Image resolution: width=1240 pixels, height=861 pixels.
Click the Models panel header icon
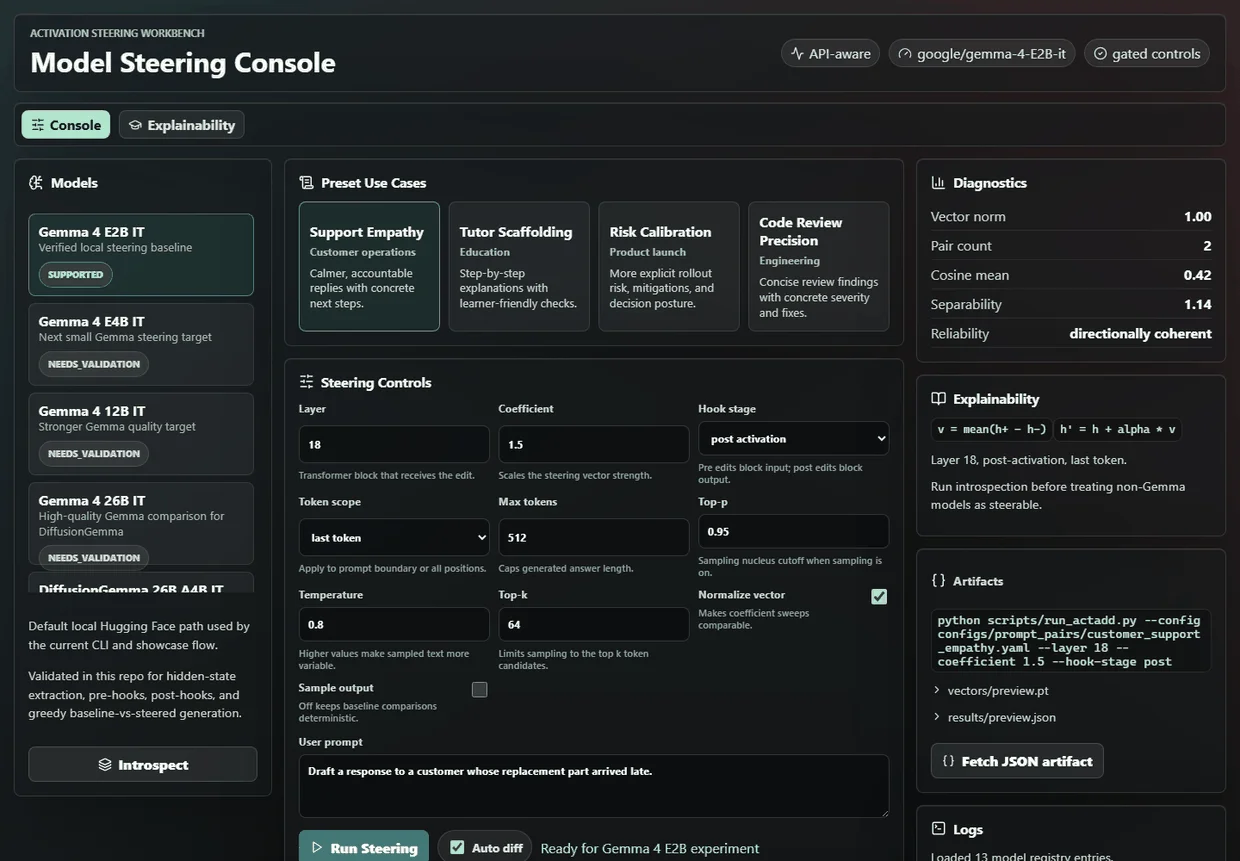click(36, 183)
